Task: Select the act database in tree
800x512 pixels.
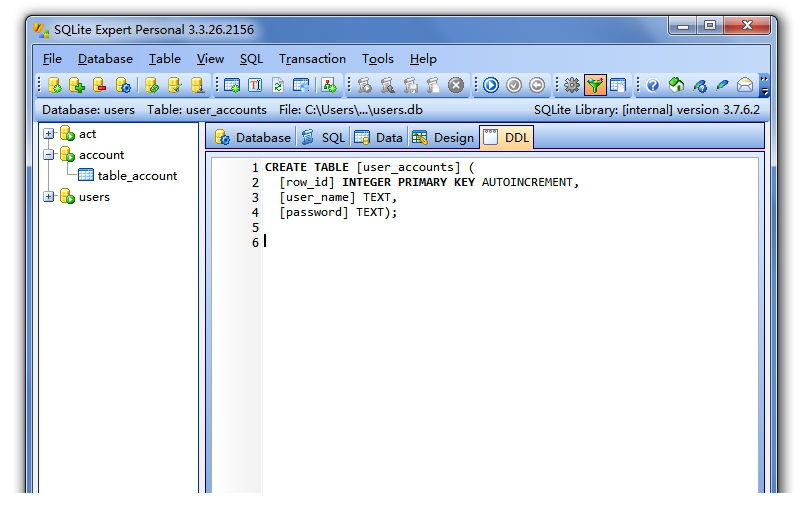Action: click(87, 134)
